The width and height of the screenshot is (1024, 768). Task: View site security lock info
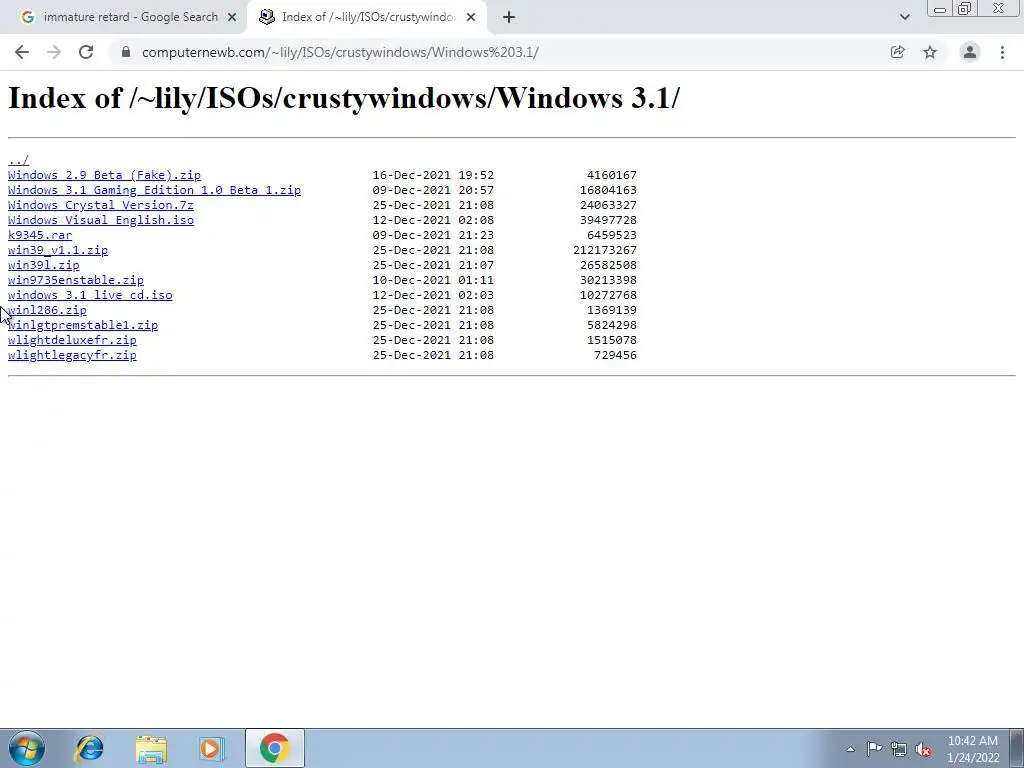(x=126, y=52)
